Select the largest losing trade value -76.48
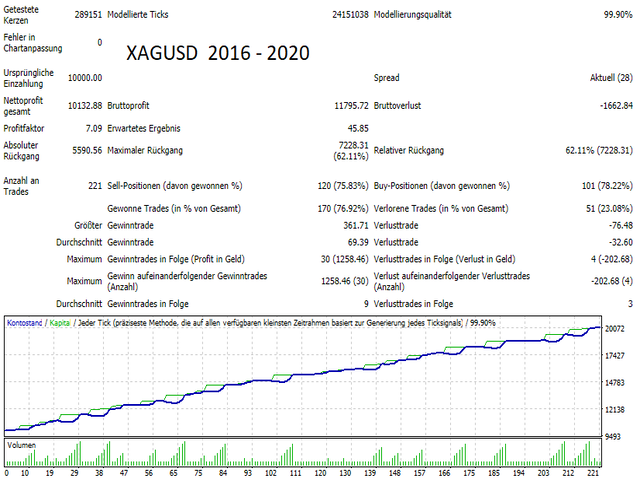The height and width of the screenshot is (480, 640). pos(620,226)
